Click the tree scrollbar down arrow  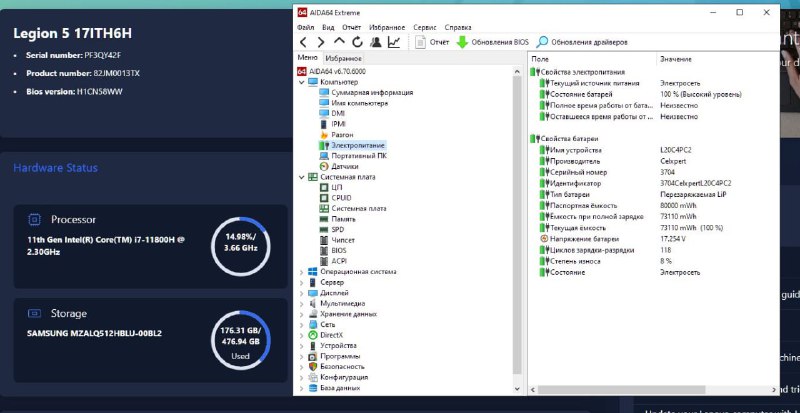517,390
